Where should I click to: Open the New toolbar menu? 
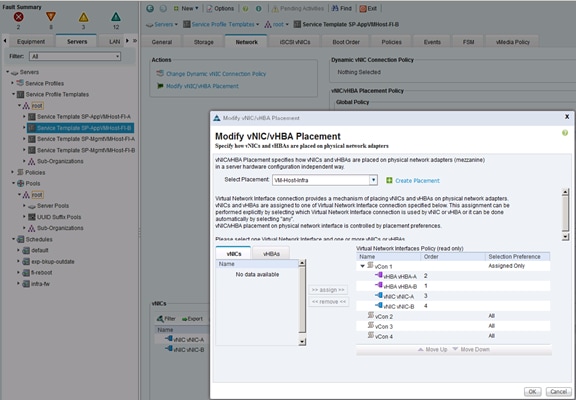pos(186,8)
